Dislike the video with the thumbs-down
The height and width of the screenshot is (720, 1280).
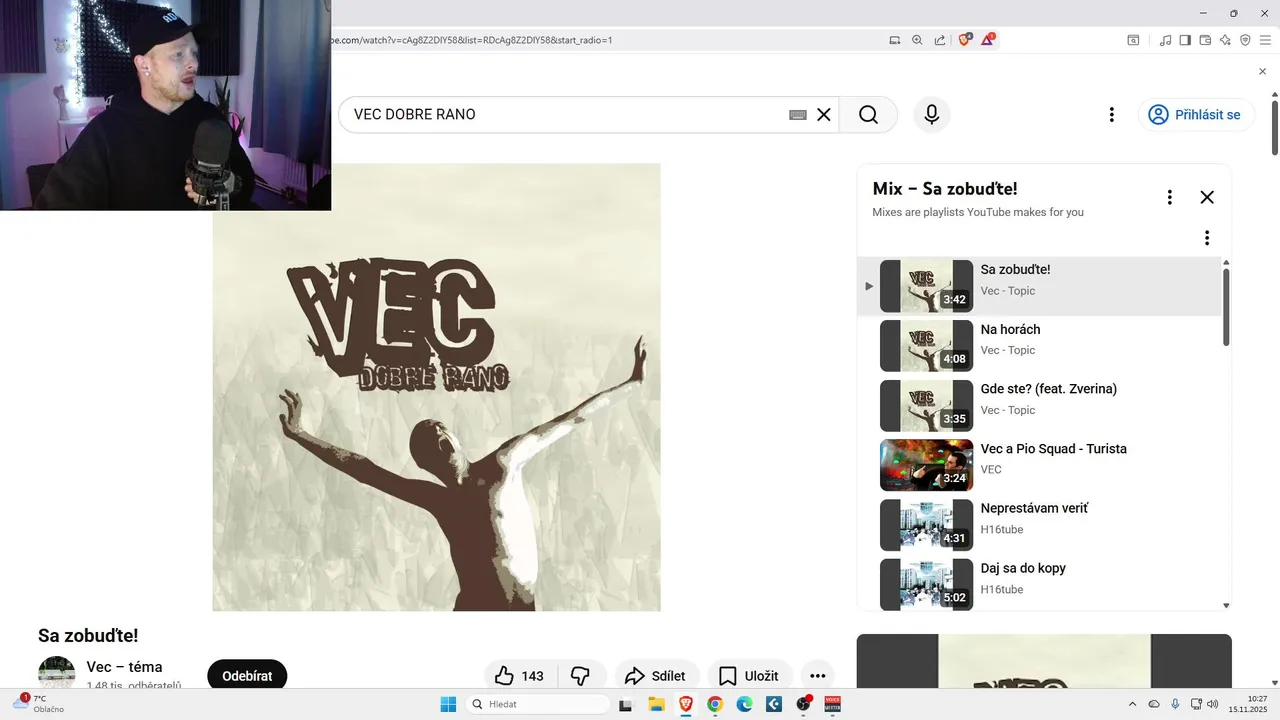(x=580, y=676)
